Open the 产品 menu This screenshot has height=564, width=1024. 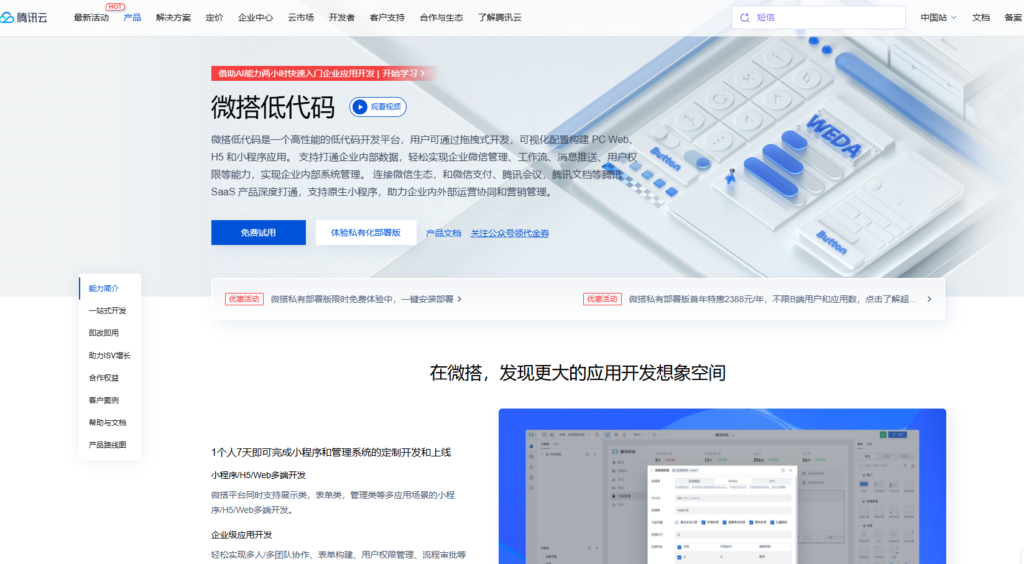132,17
